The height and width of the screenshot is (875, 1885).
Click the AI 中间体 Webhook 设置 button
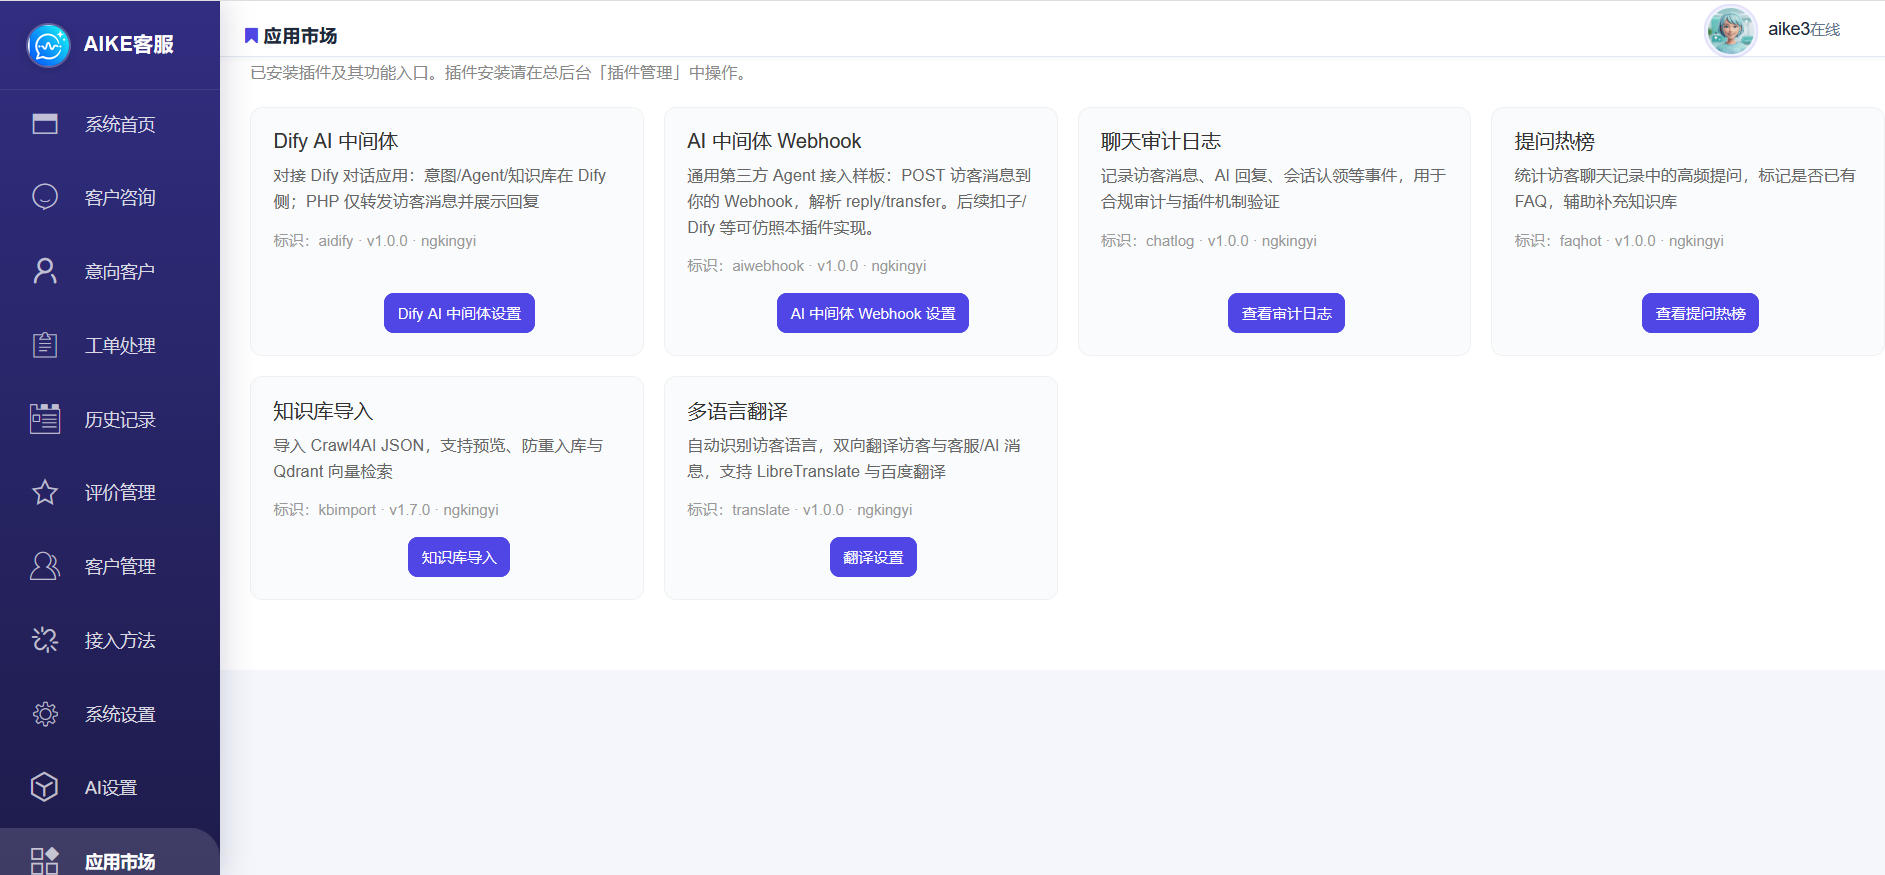point(873,313)
